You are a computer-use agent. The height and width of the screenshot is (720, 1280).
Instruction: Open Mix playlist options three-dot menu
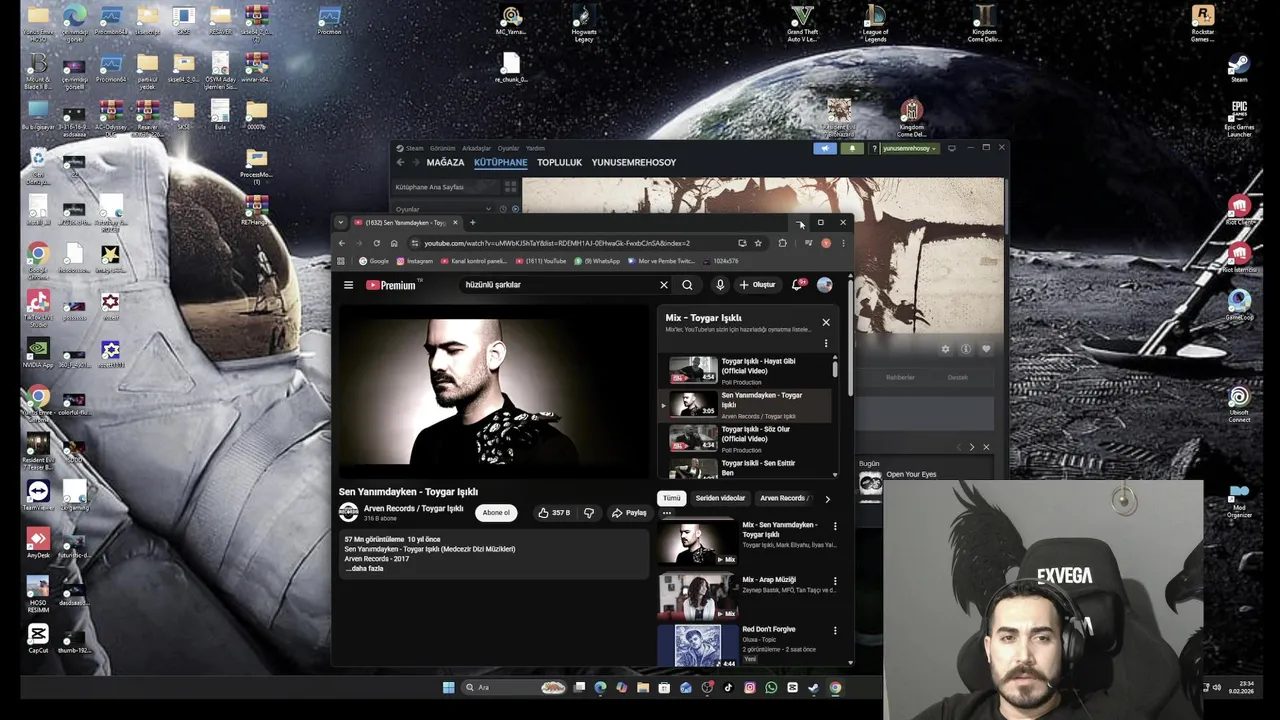pos(826,343)
